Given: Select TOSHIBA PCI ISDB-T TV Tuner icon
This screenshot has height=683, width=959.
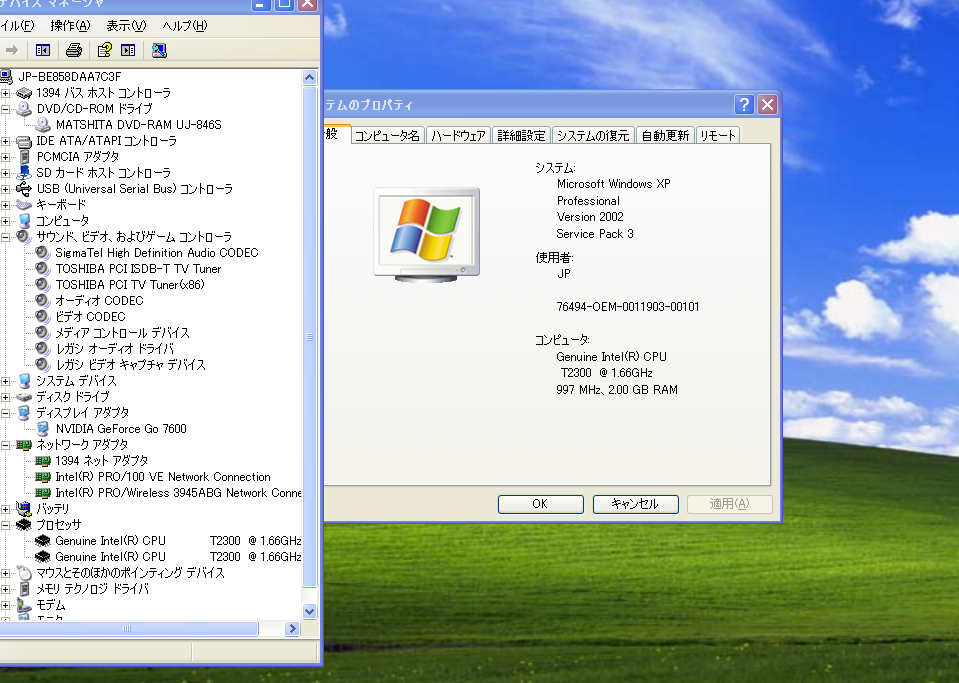Looking at the screenshot, I should (42, 268).
